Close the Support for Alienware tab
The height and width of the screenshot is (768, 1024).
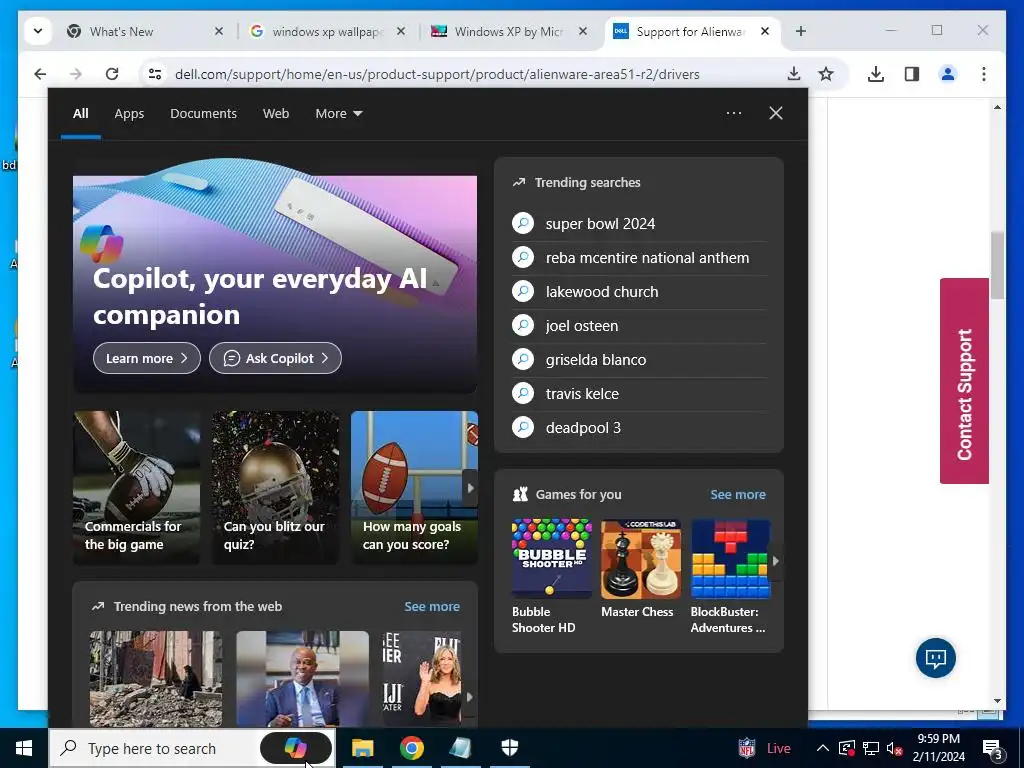pyautogui.click(x=765, y=31)
